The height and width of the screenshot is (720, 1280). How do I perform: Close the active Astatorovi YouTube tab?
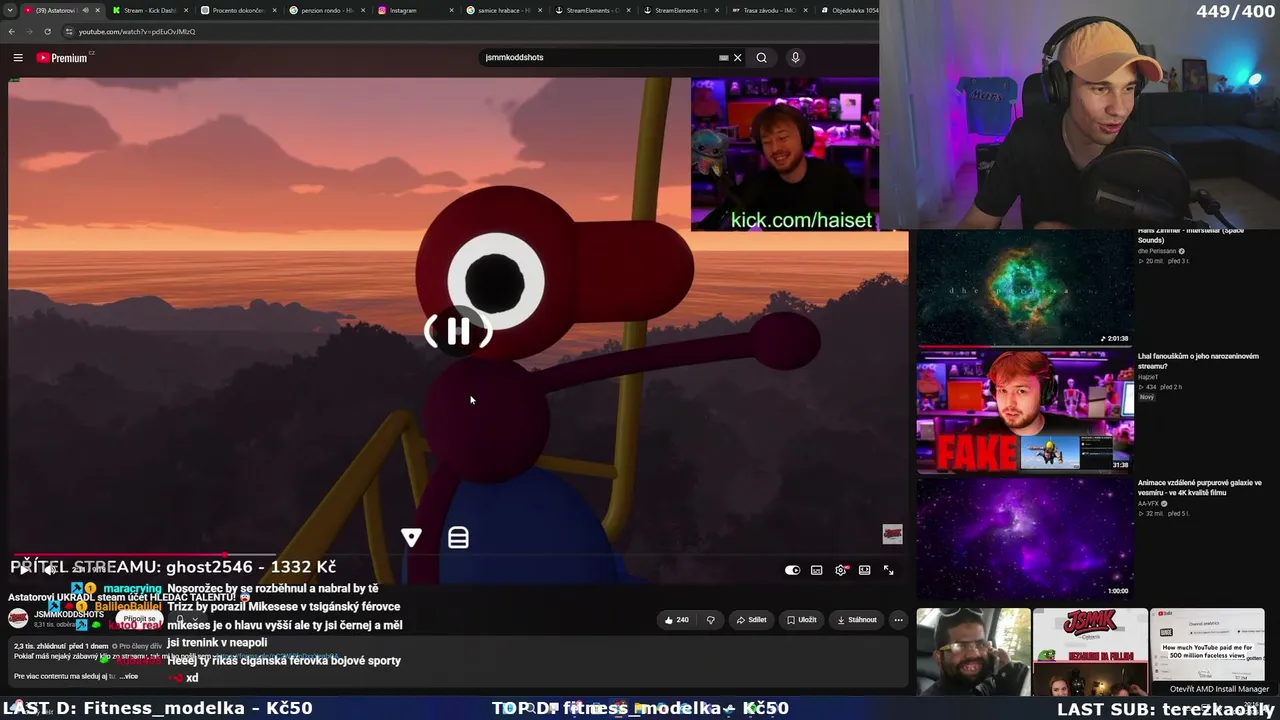(97, 10)
